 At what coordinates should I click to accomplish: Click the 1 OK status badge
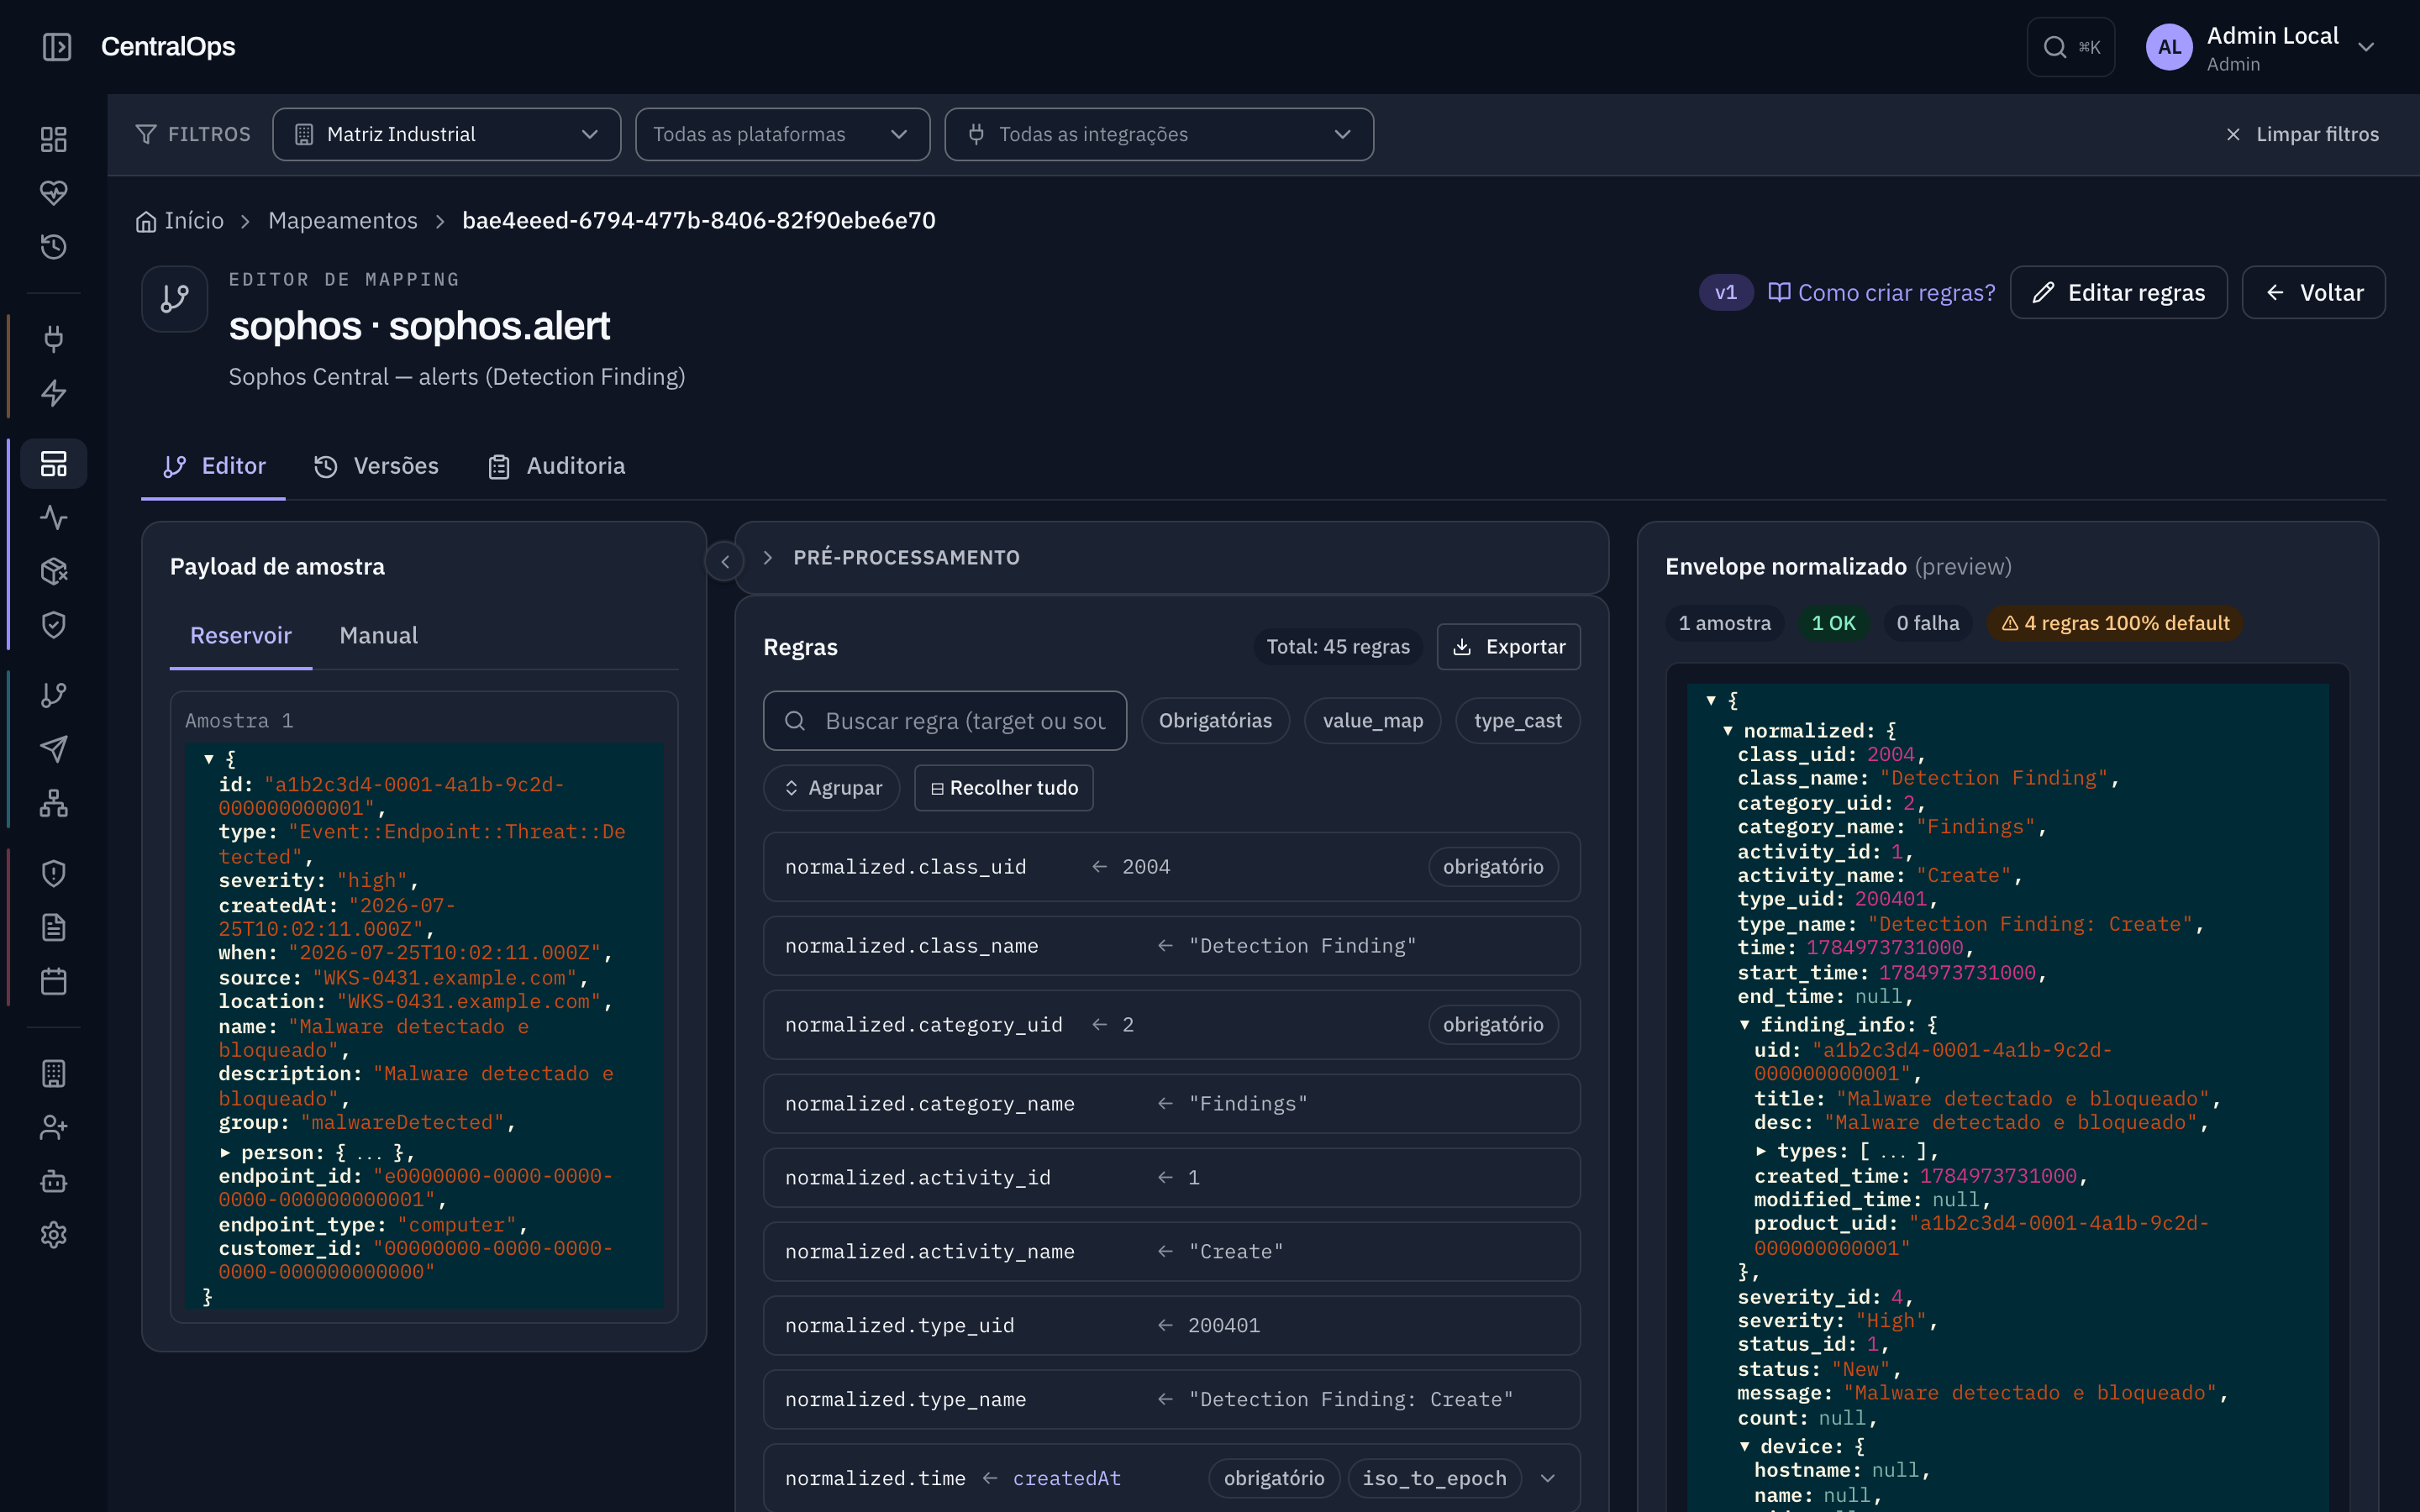[x=1833, y=623]
